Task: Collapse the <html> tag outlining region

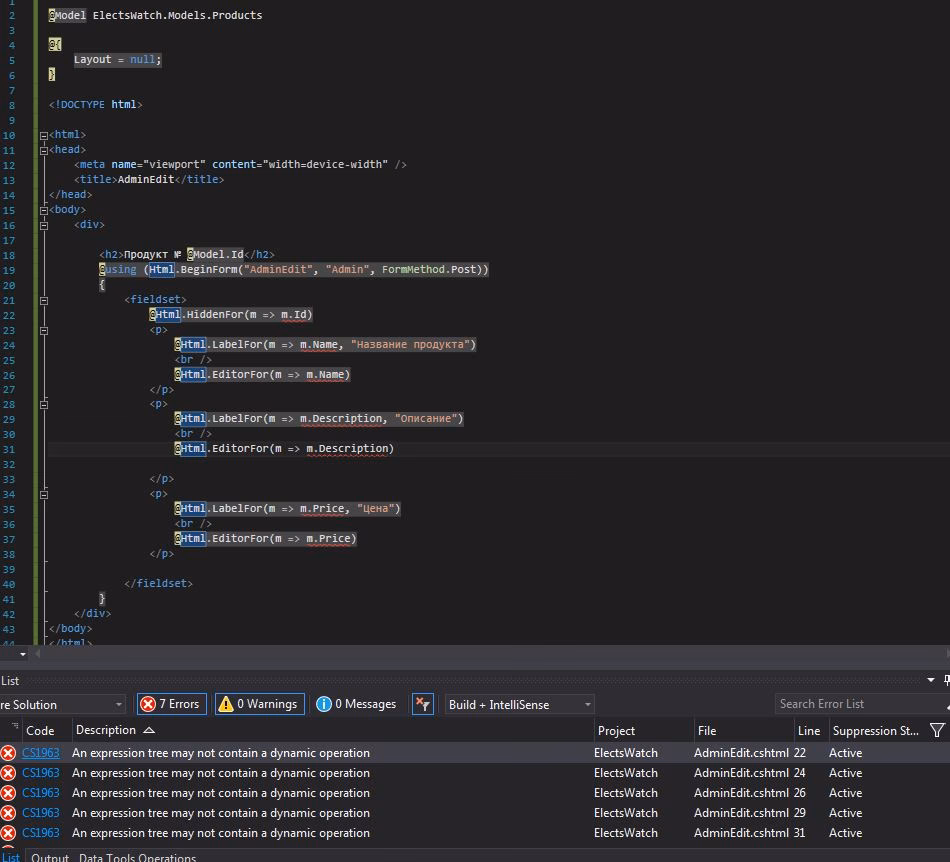Action: (44, 135)
